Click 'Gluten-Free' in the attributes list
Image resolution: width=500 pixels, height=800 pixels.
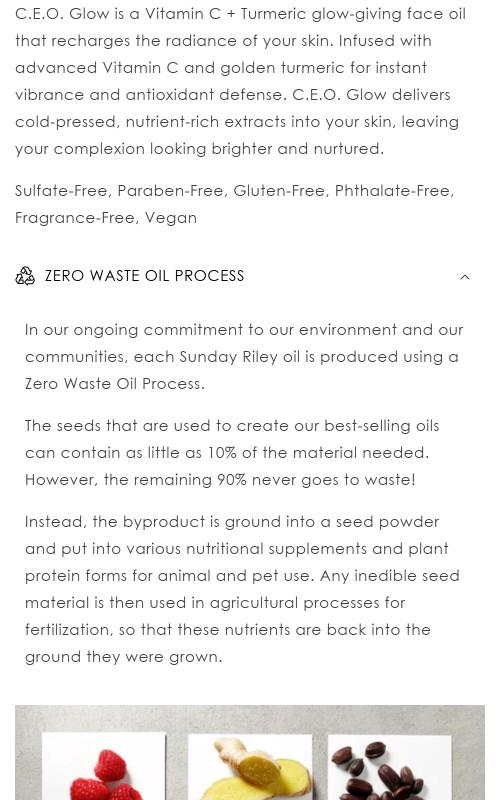tap(279, 191)
